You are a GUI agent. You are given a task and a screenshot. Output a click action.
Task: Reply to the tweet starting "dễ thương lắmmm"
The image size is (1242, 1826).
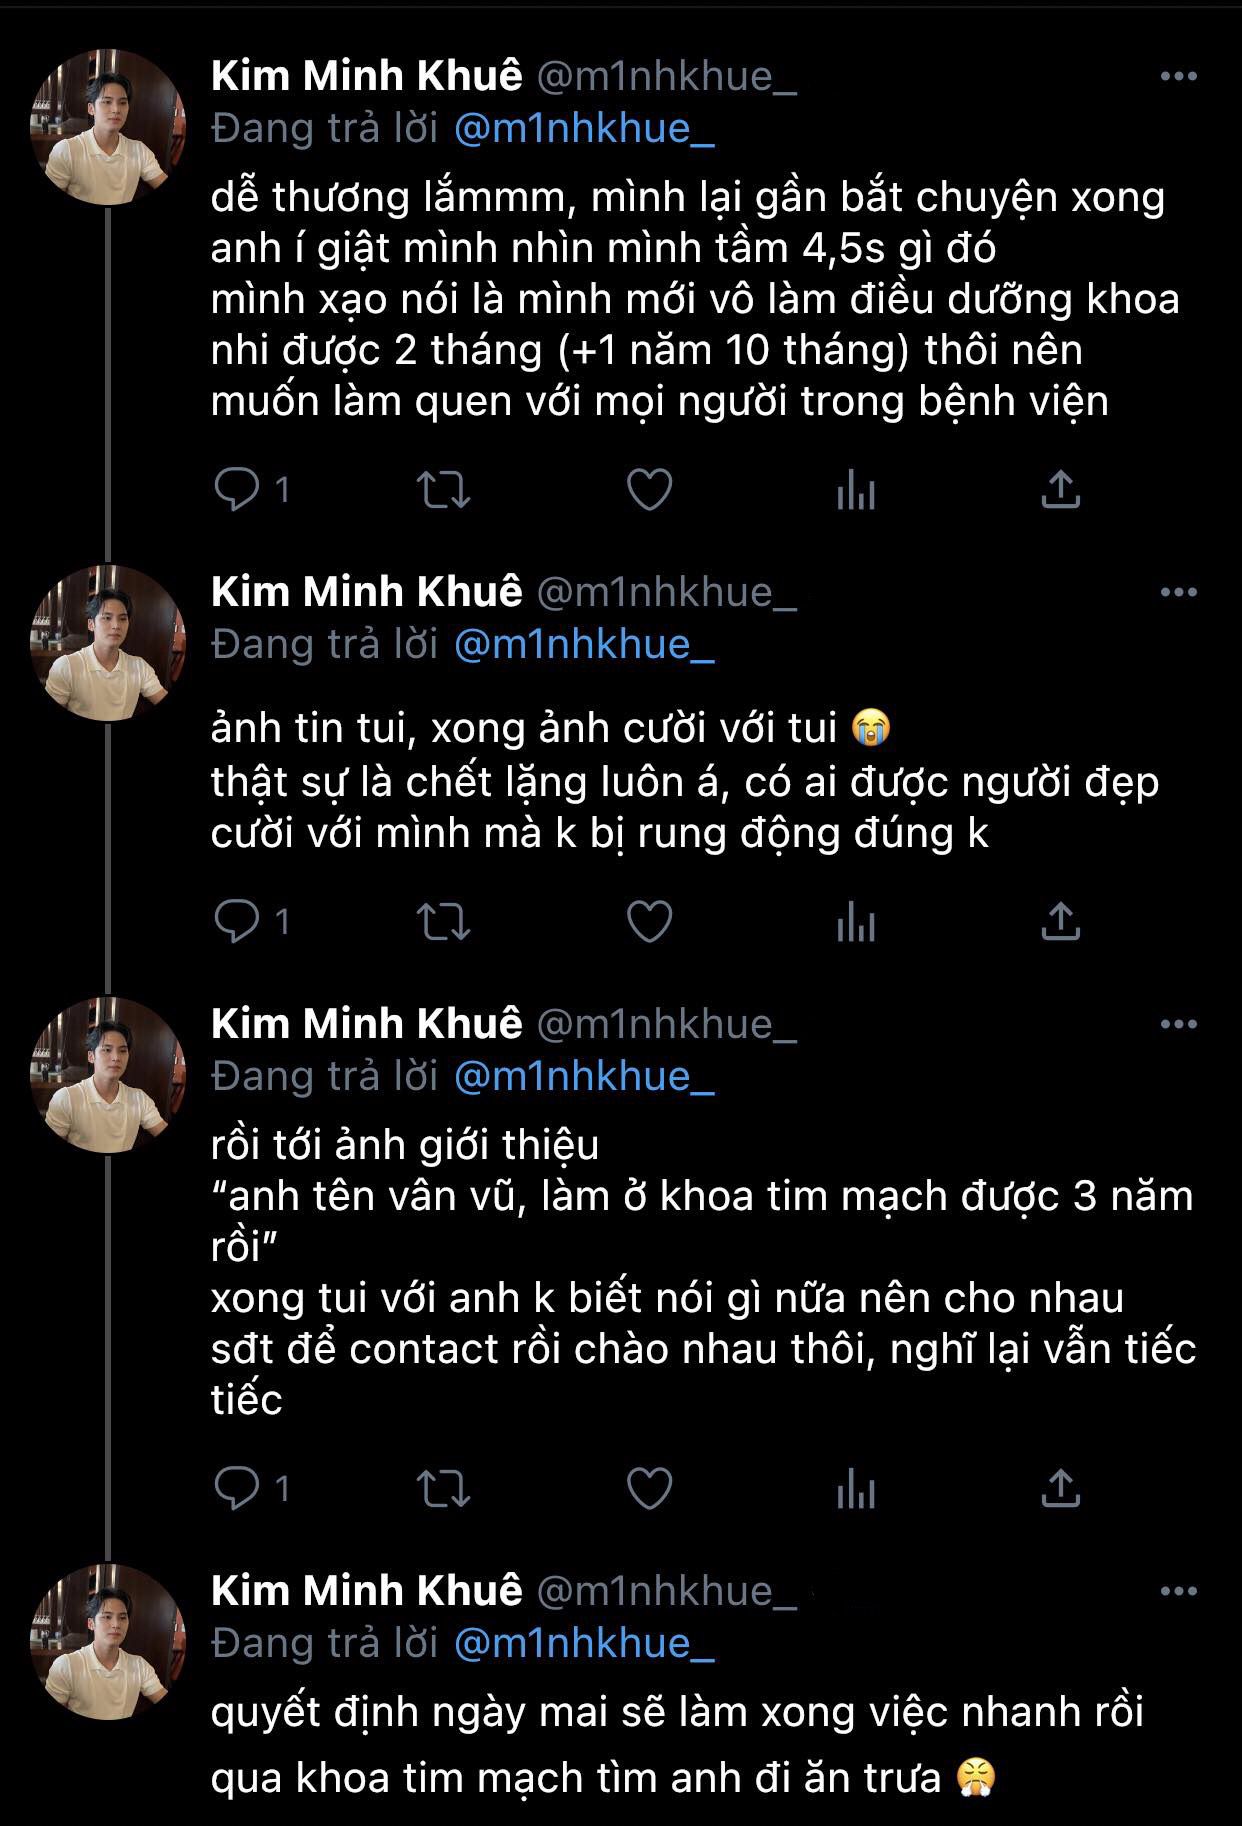pyautogui.click(x=238, y=489)
